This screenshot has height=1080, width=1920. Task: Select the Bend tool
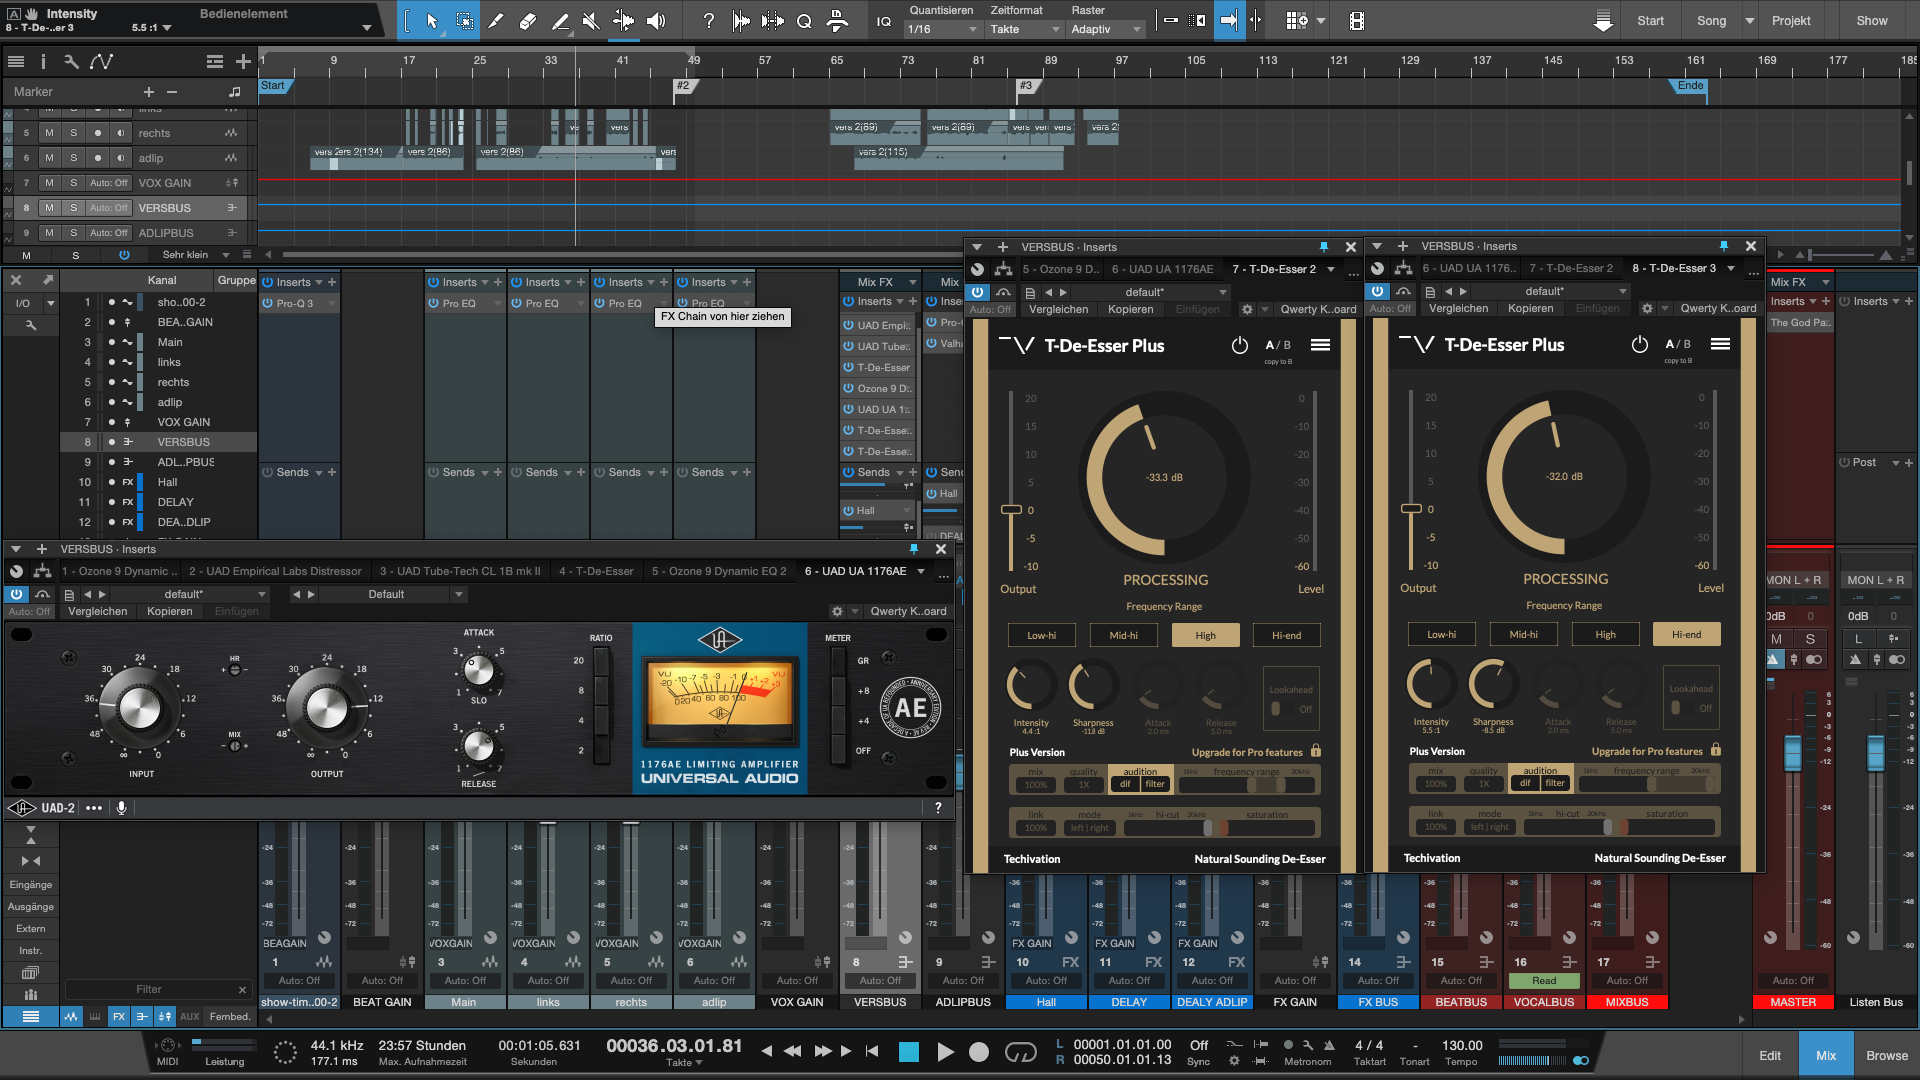point(623,21)
